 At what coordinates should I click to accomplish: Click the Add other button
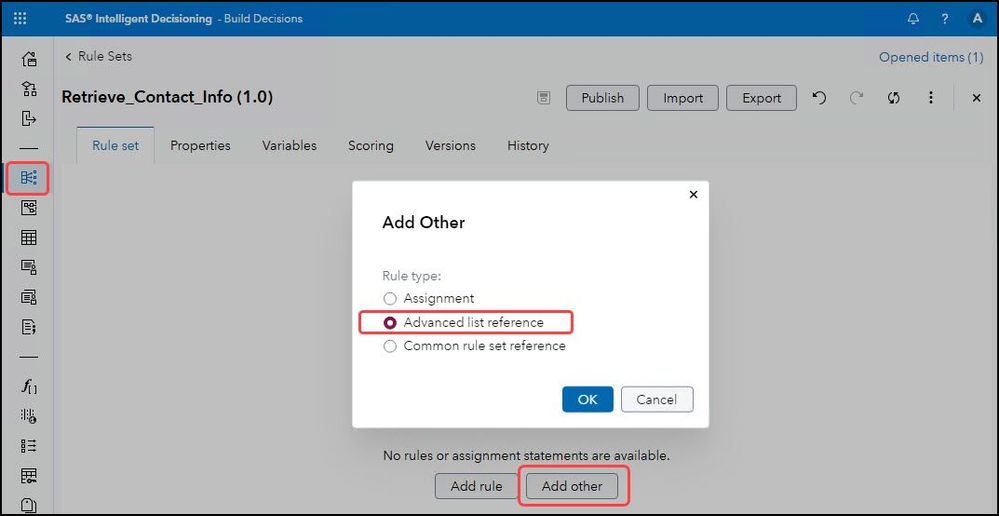[572, 486]
